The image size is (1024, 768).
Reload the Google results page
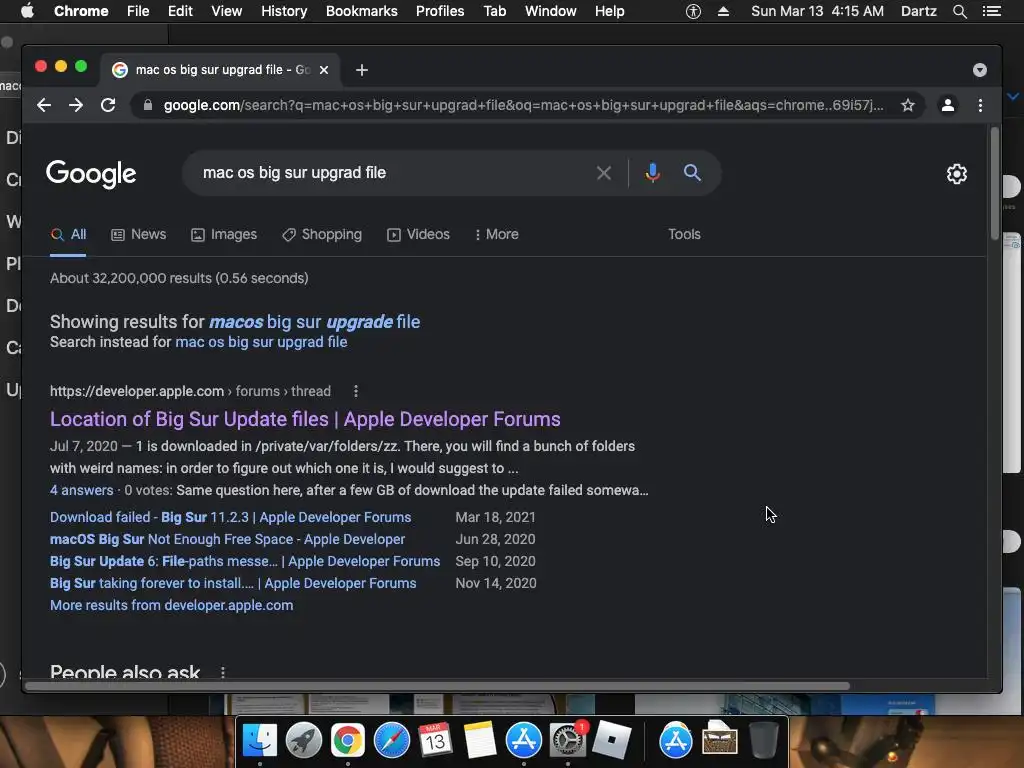[108, 105]
